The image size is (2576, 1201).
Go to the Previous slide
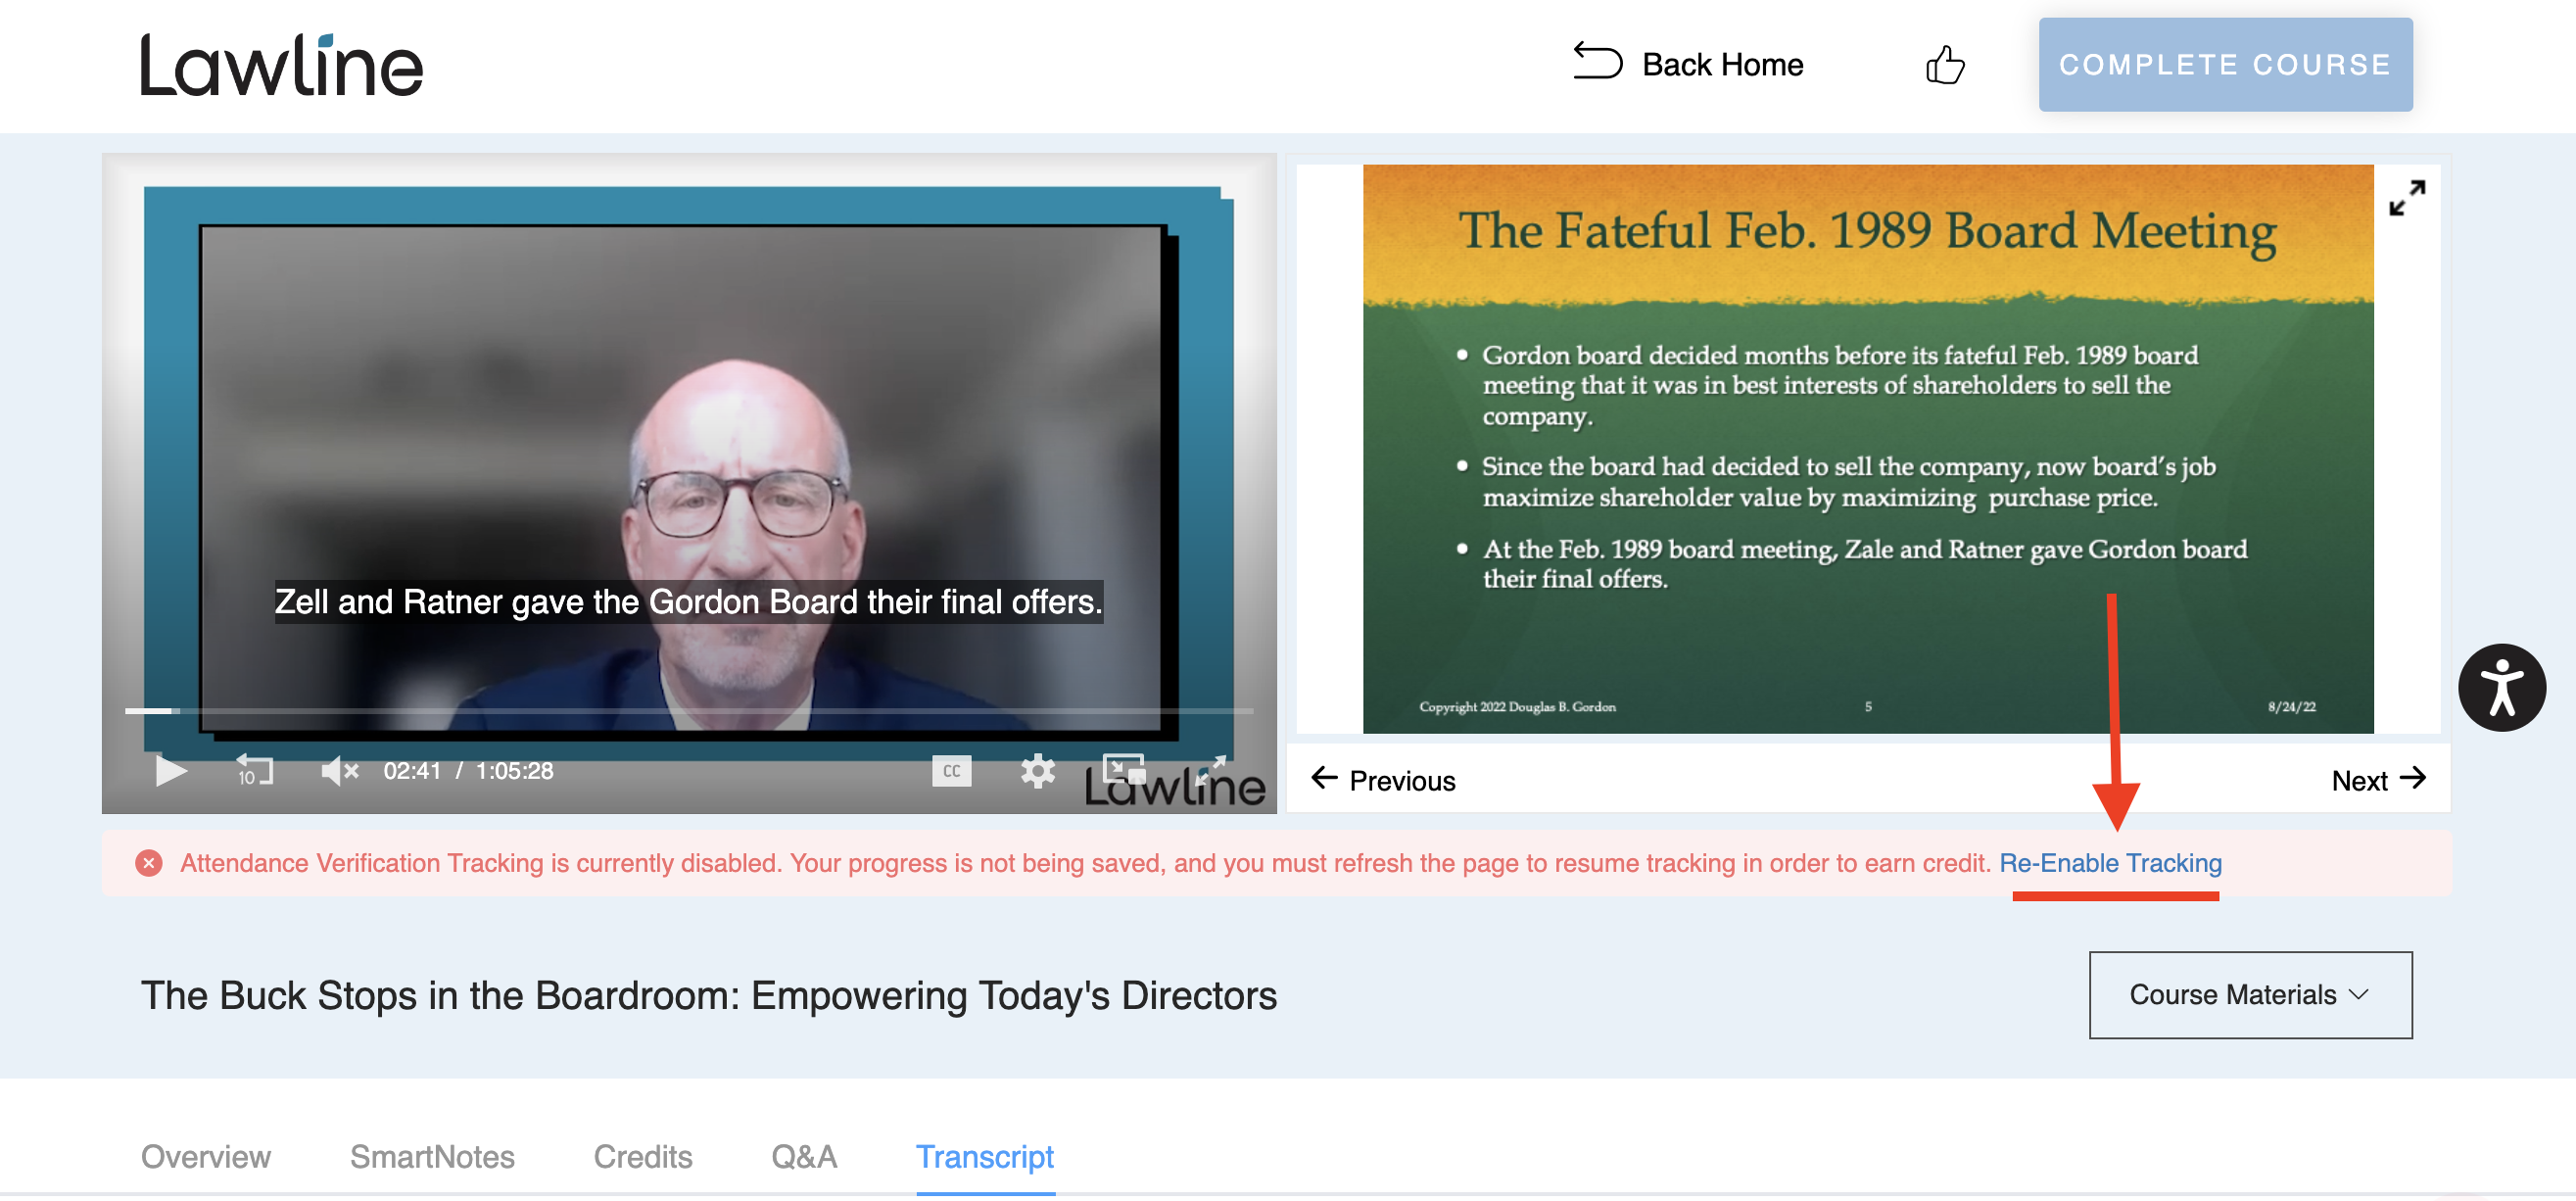click(1383, 780)
